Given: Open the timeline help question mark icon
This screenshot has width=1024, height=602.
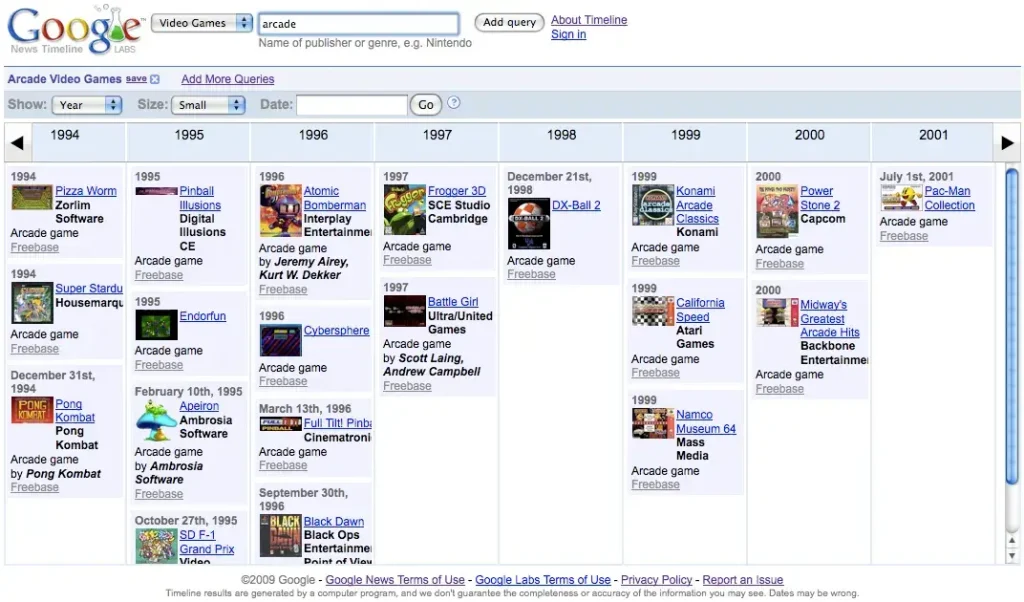Looking at the screenshot, I should 455,104.
